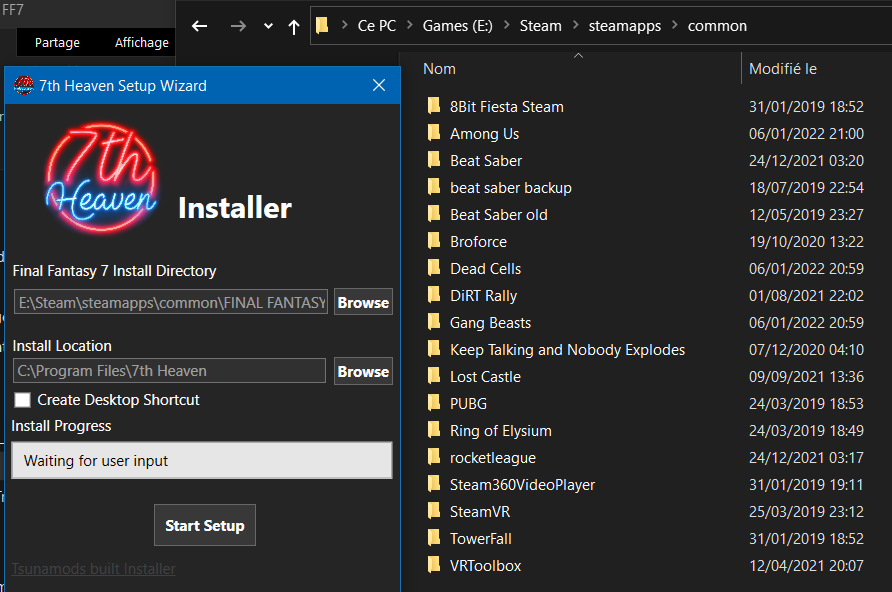The height and width of the screenshot is (592, 892).
Task: Sort by the 'Modifié le' column header
Action: pyautogui.click(x=783, y=69)
